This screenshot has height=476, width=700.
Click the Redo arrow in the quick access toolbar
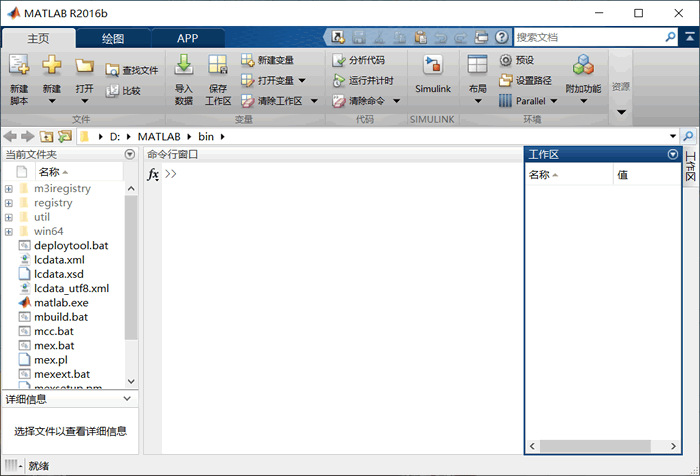460,38
